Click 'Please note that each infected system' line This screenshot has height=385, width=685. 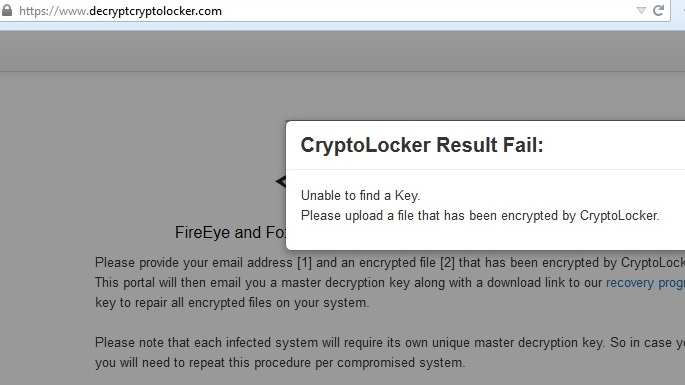pos(390,343)
